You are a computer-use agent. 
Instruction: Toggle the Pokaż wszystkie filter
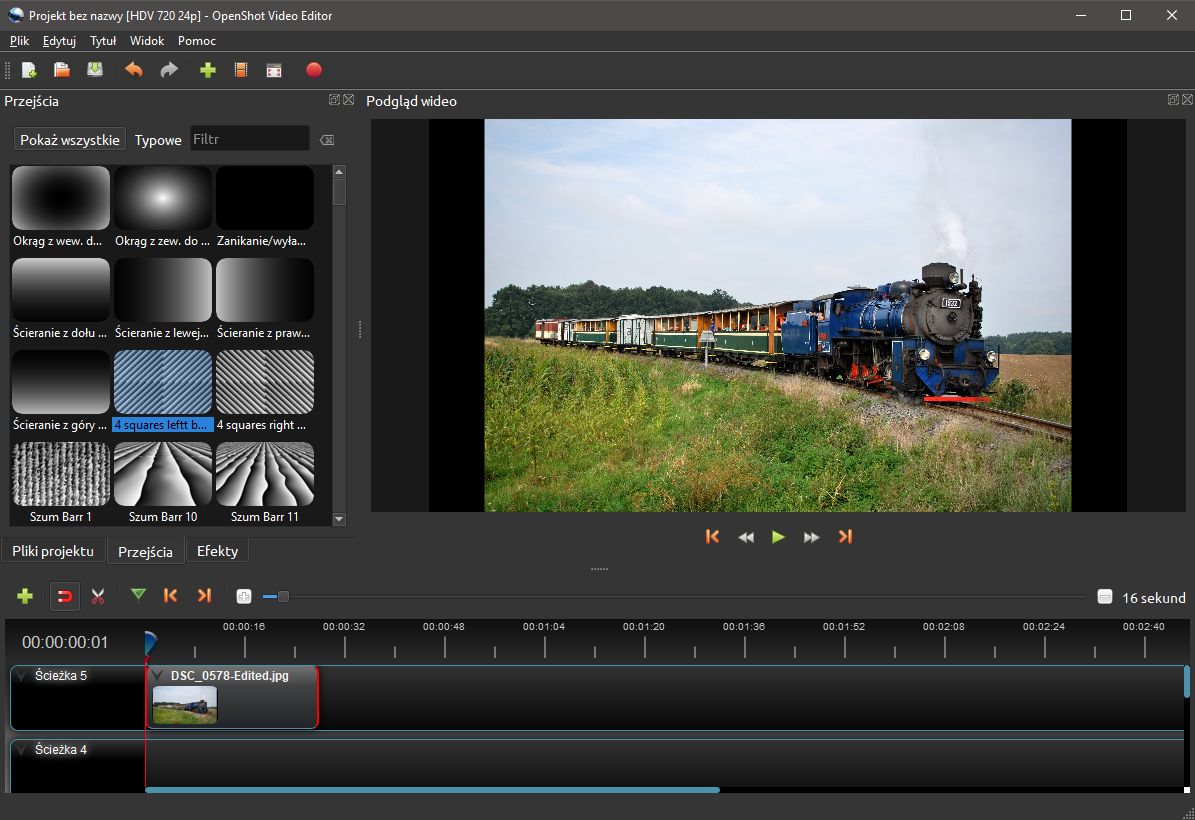(70, 140)
